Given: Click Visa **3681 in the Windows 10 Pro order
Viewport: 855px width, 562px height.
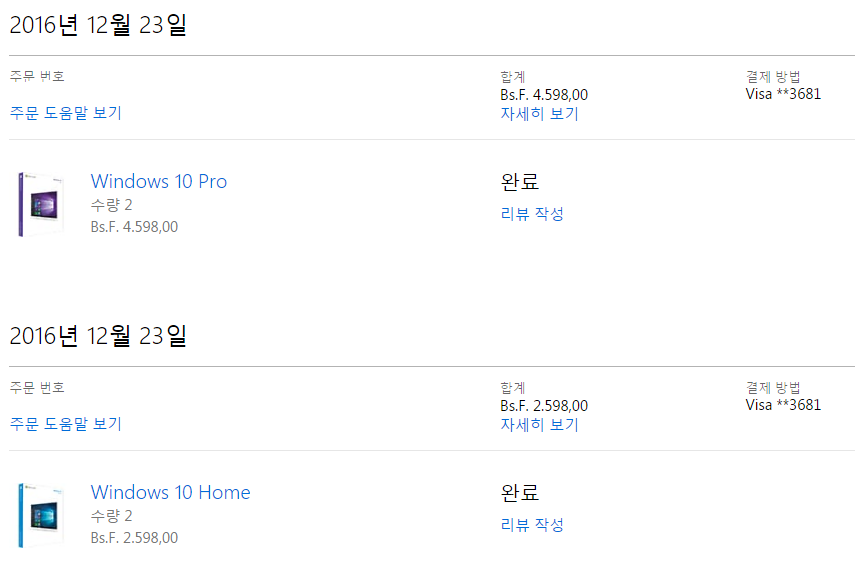Looking at the screenshot, I should point(783,95).
